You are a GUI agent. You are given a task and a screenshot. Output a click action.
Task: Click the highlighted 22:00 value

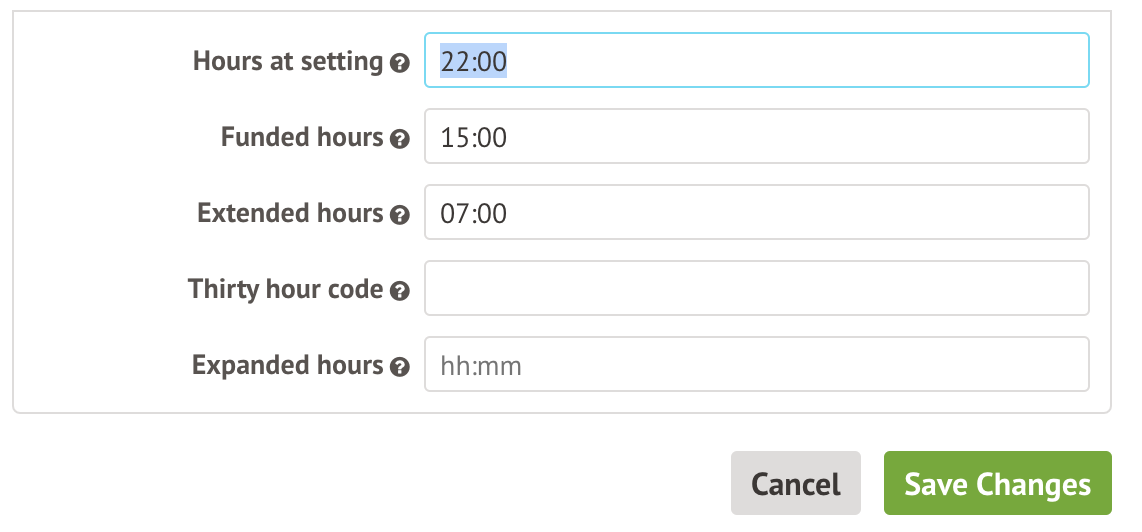tap(474, 61)
